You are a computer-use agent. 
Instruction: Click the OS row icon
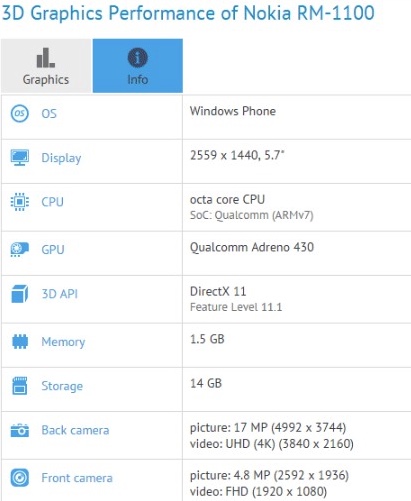[20, 113]
